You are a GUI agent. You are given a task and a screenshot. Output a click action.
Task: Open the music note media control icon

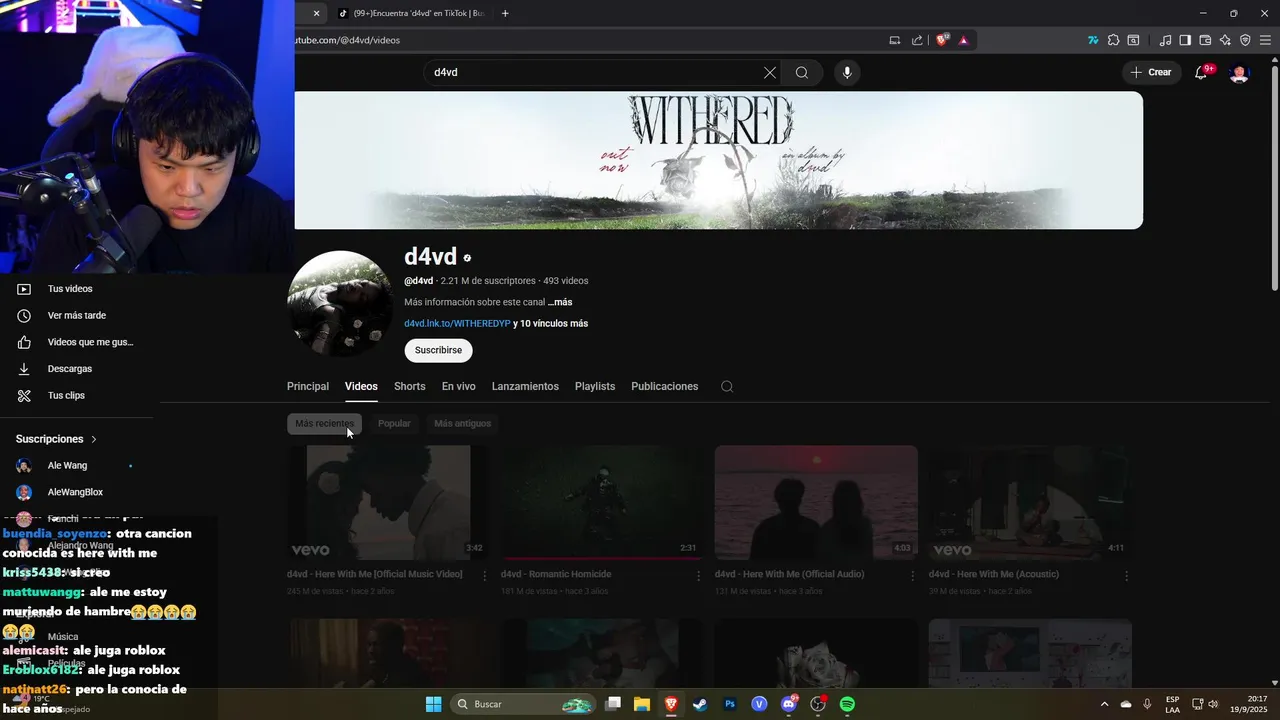click(x=1165, y=40)
